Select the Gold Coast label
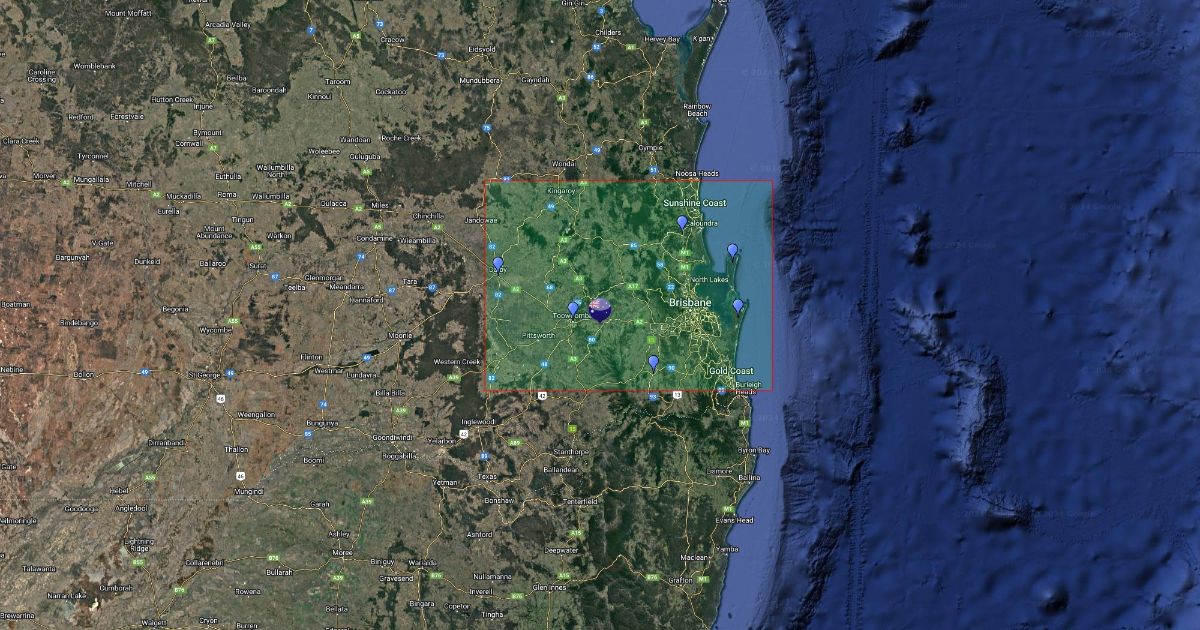 (731, 371)
